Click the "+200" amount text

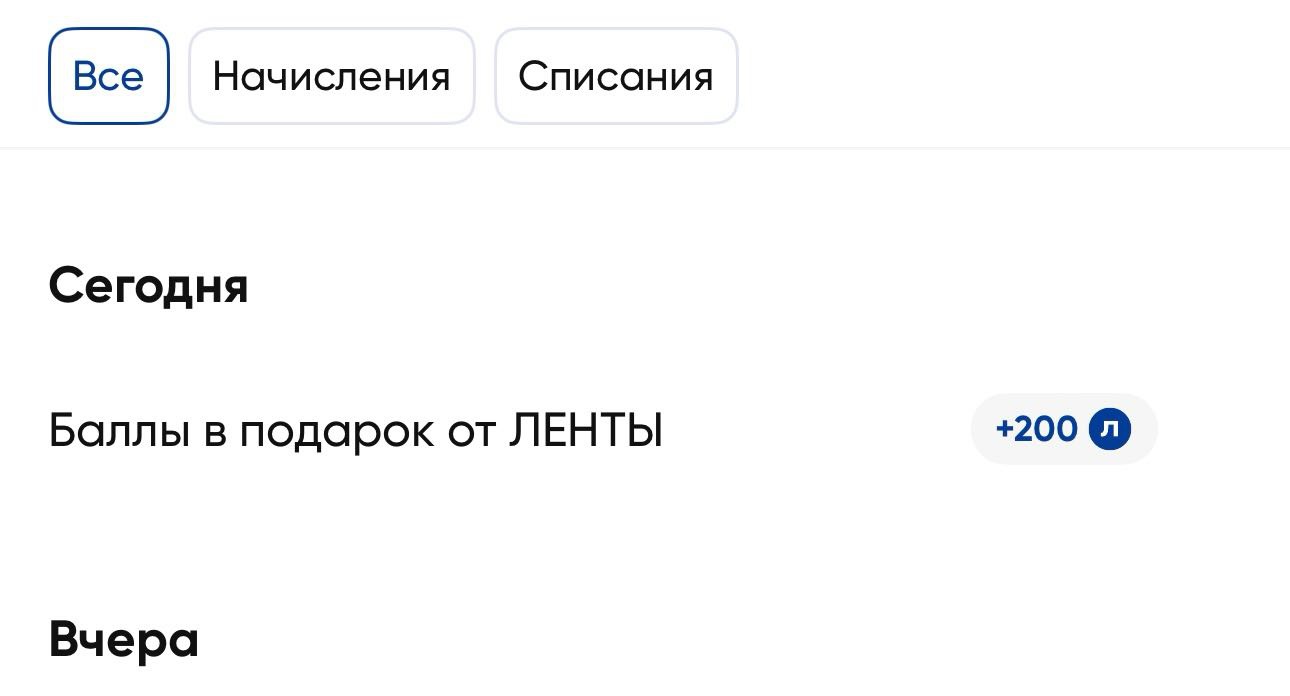(1036, 429)
